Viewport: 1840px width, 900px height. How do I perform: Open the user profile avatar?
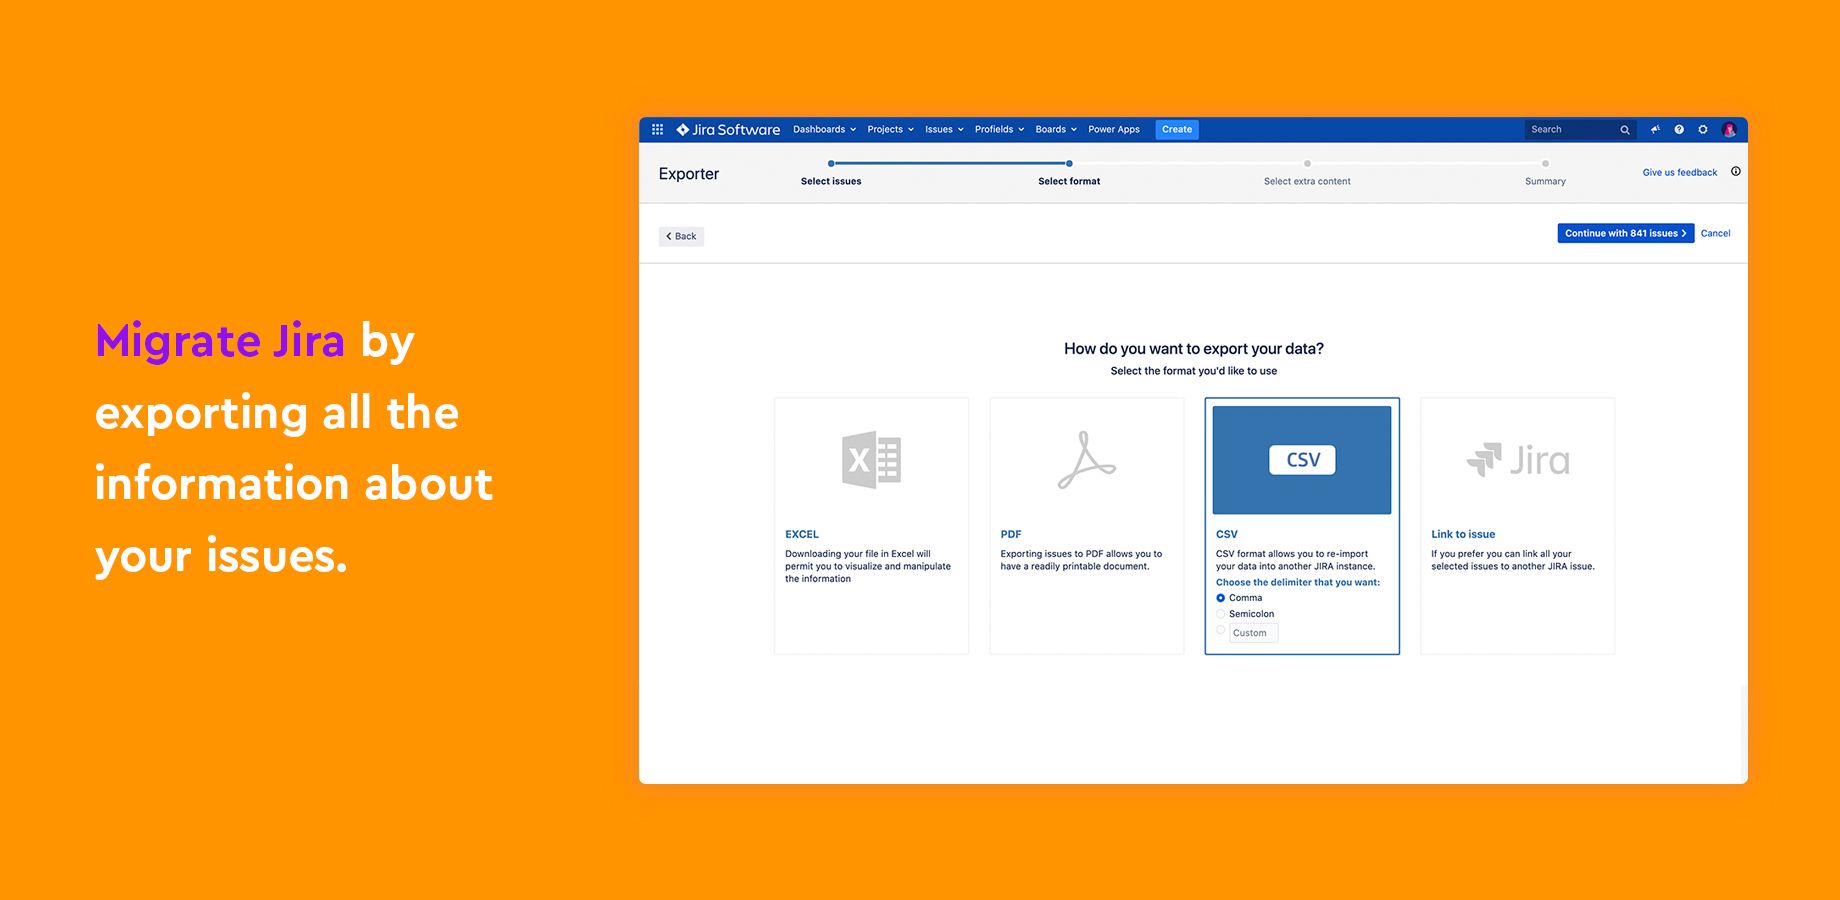tap(1729, 129)
